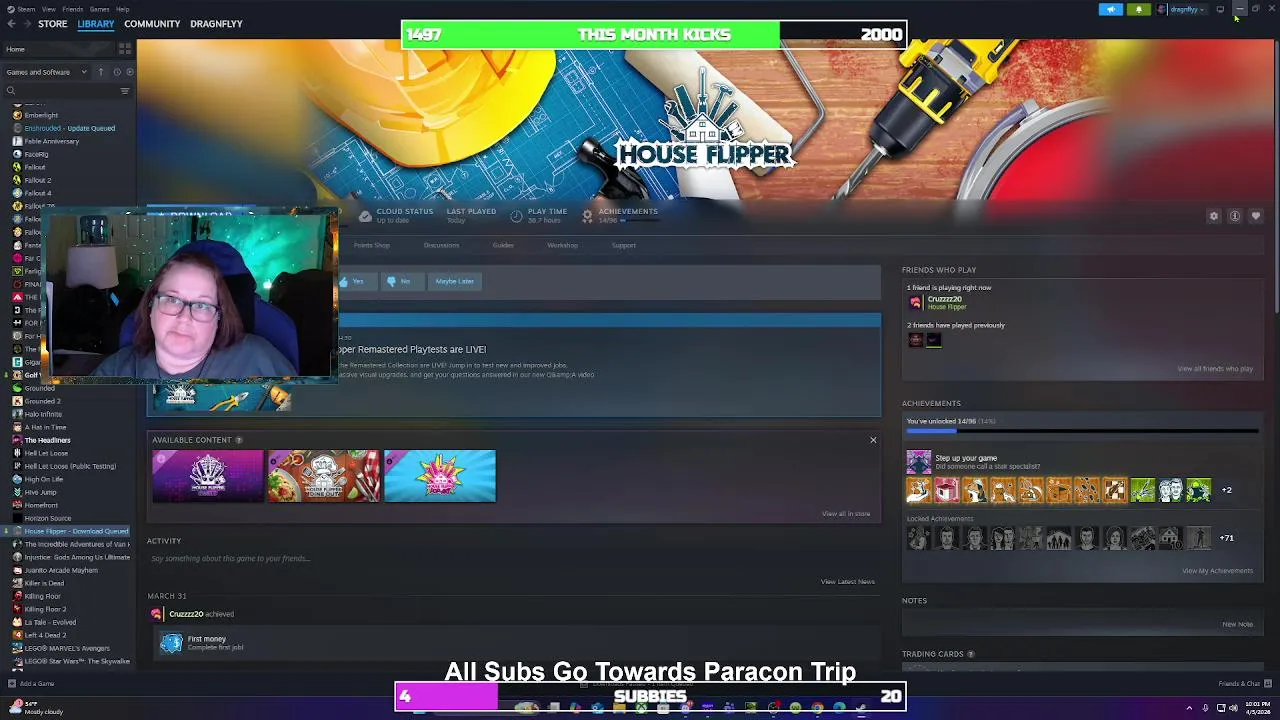This screenshot has height=720, width=1280.
Task: Open Cruzzzz20 avatar in Friends Who Play
Action: (x=915, y=302)
